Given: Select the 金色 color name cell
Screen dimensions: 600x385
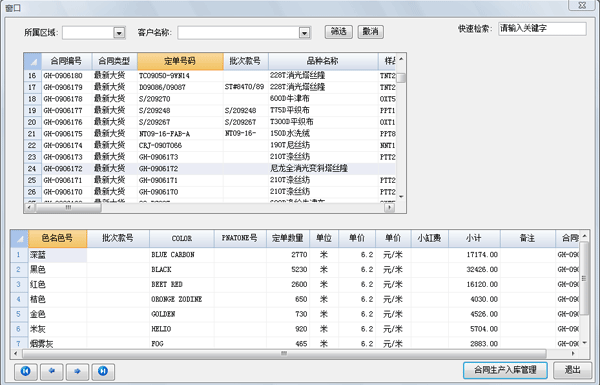Looking at the screenshot, I should pos(57,314).
